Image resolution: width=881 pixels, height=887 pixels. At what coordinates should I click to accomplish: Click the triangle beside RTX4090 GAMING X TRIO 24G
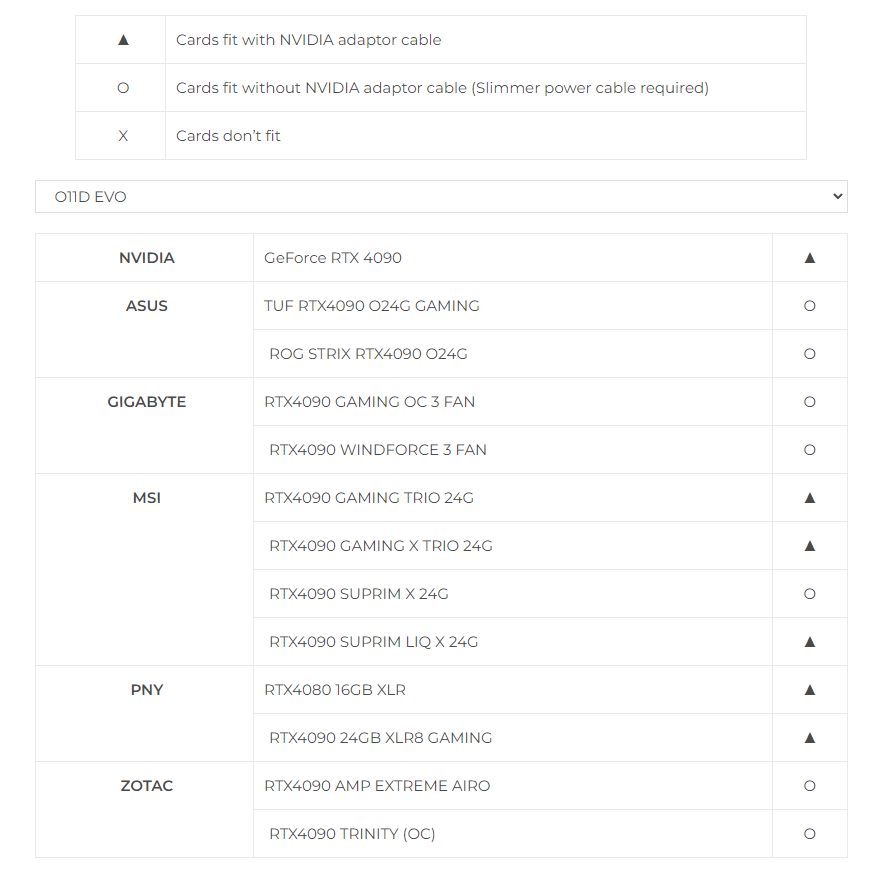tap(810, 546)
